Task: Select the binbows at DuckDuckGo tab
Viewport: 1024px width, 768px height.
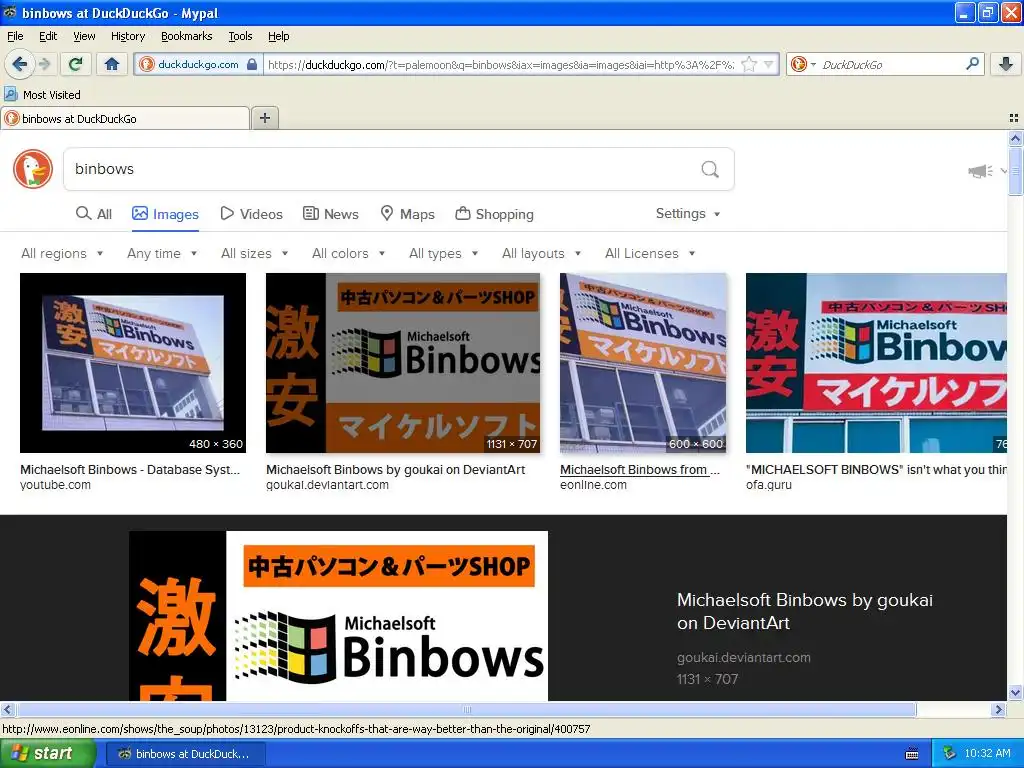Action: 125,118
